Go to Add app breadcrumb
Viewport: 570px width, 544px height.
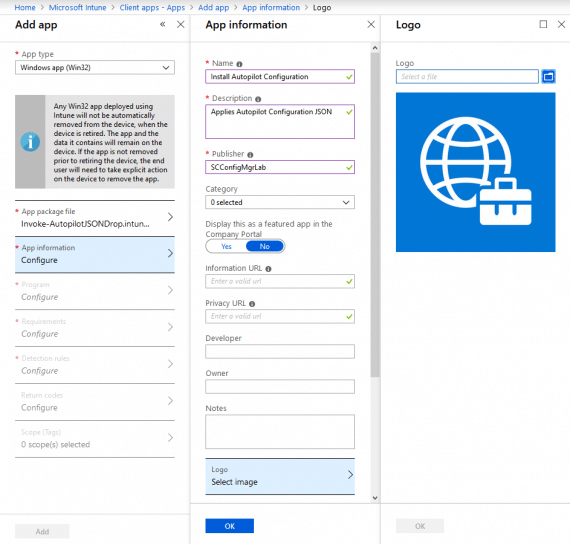pos(213,7)
